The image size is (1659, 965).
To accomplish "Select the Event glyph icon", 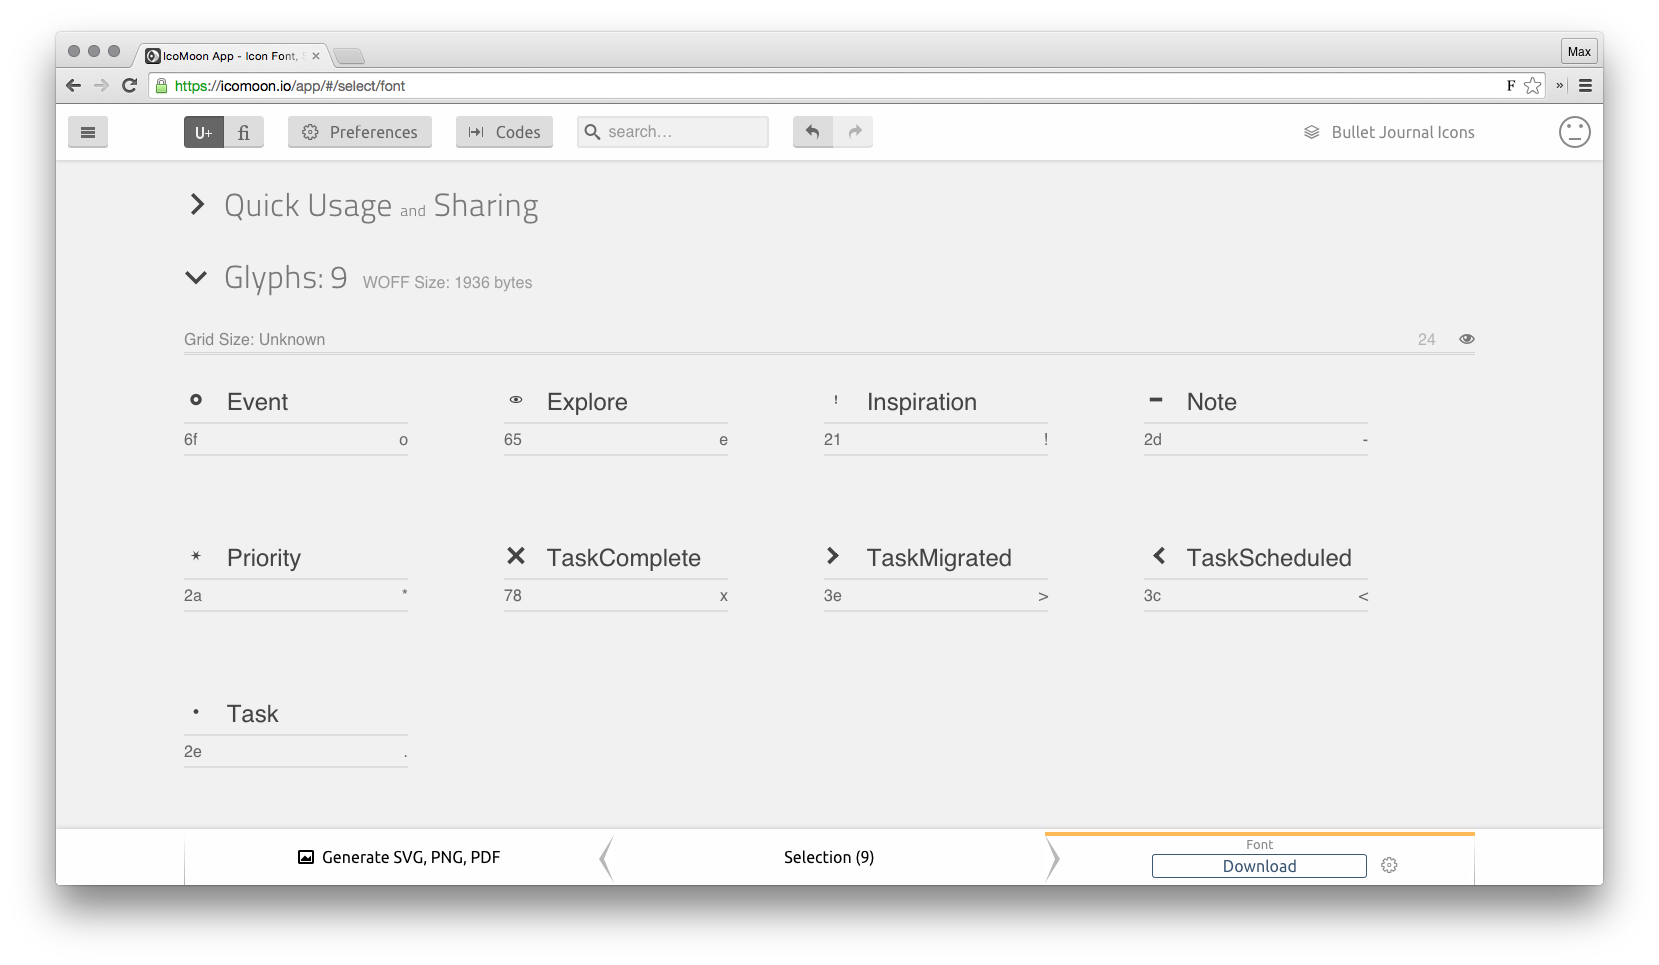I will 196,400.
